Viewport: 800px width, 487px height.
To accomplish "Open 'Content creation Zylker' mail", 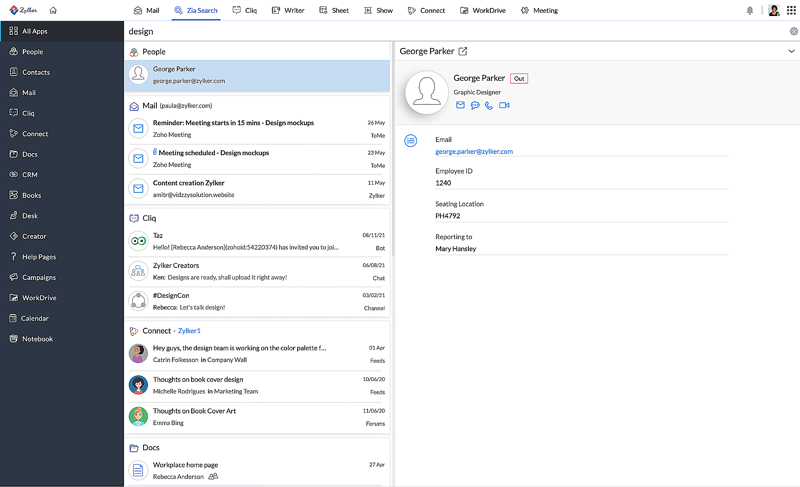I will coord(258,189).
